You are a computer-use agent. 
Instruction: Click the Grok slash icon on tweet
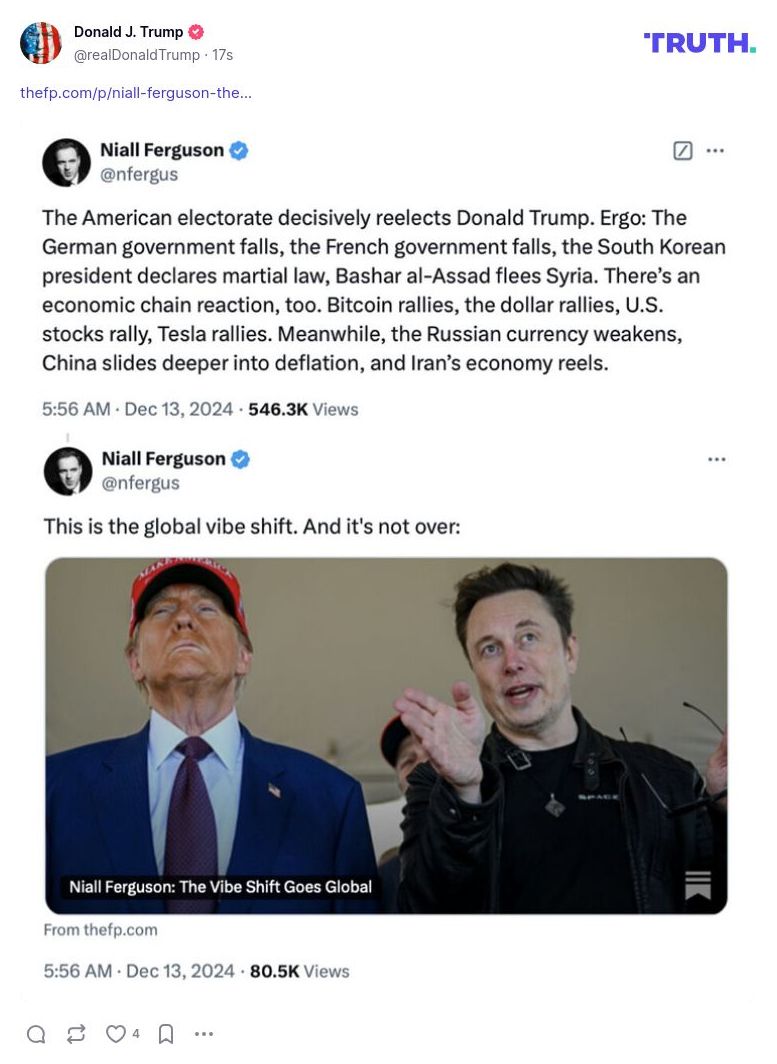point(683,151)
